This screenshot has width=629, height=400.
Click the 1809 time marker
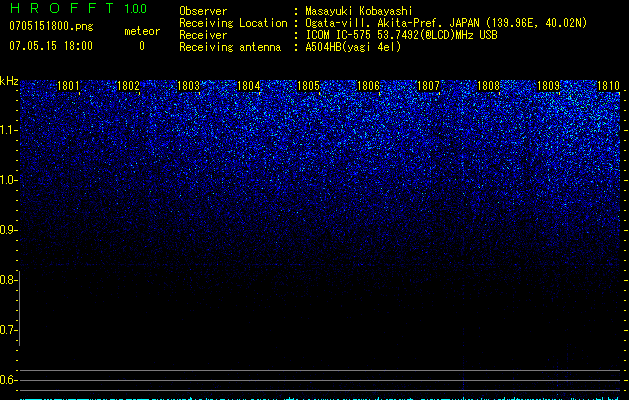[548, 86]
